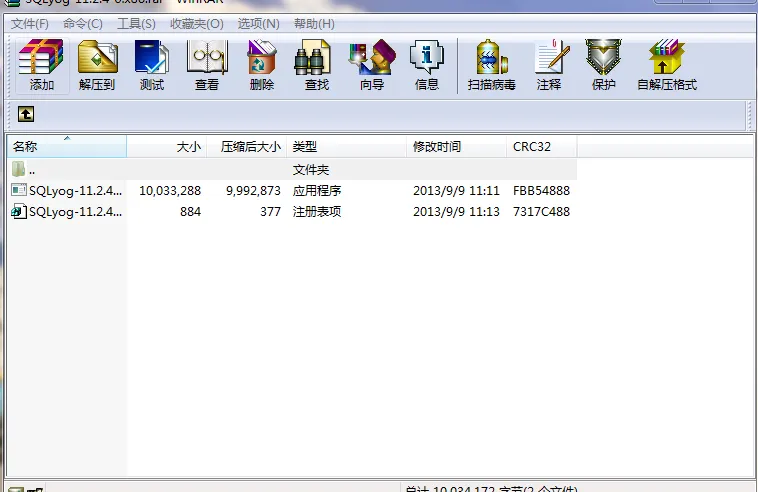Open Extract To (解压到) tool

coord(97,65)
